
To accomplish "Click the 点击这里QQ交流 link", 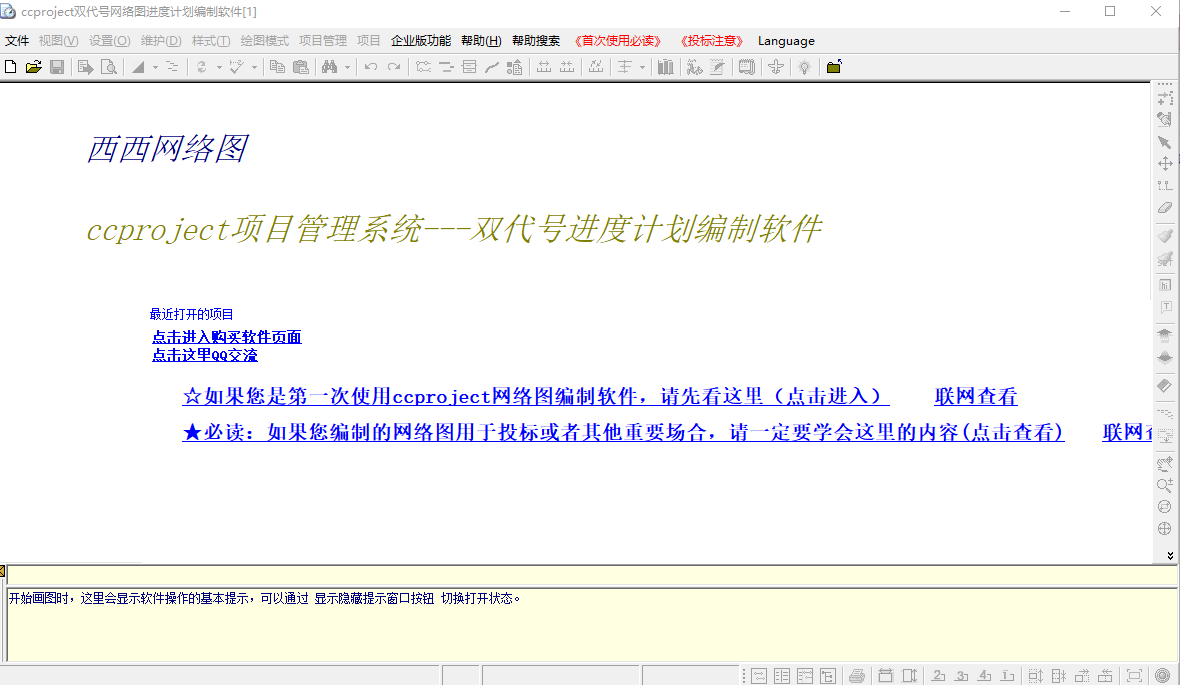I will click(205, 355).
